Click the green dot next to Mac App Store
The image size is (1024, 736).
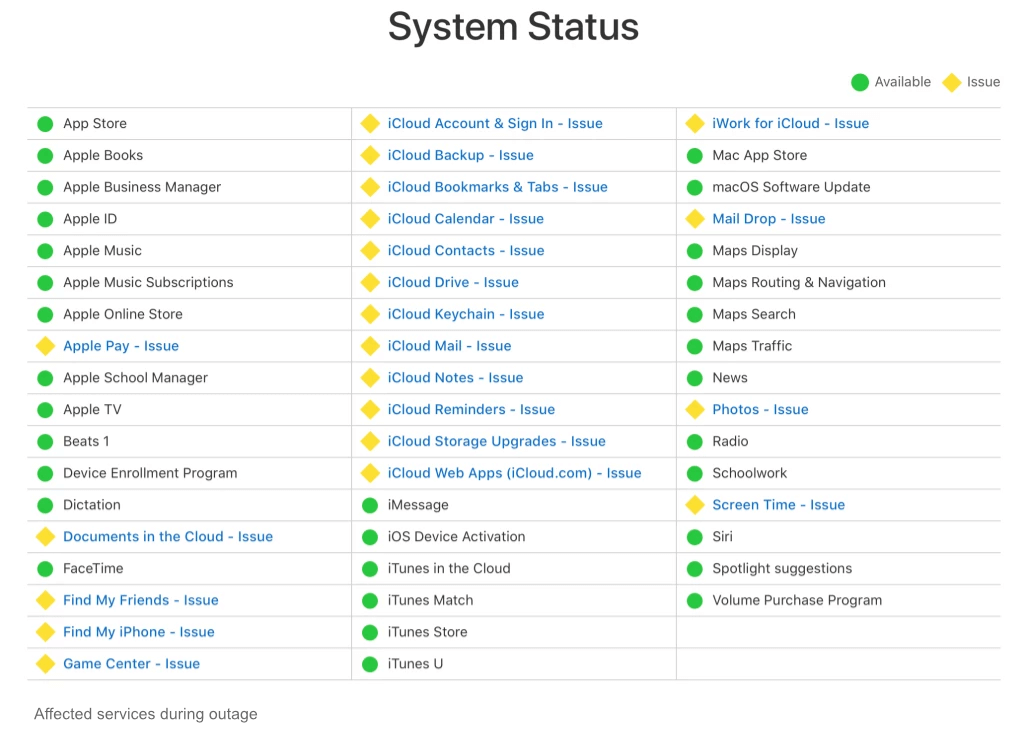695,156
